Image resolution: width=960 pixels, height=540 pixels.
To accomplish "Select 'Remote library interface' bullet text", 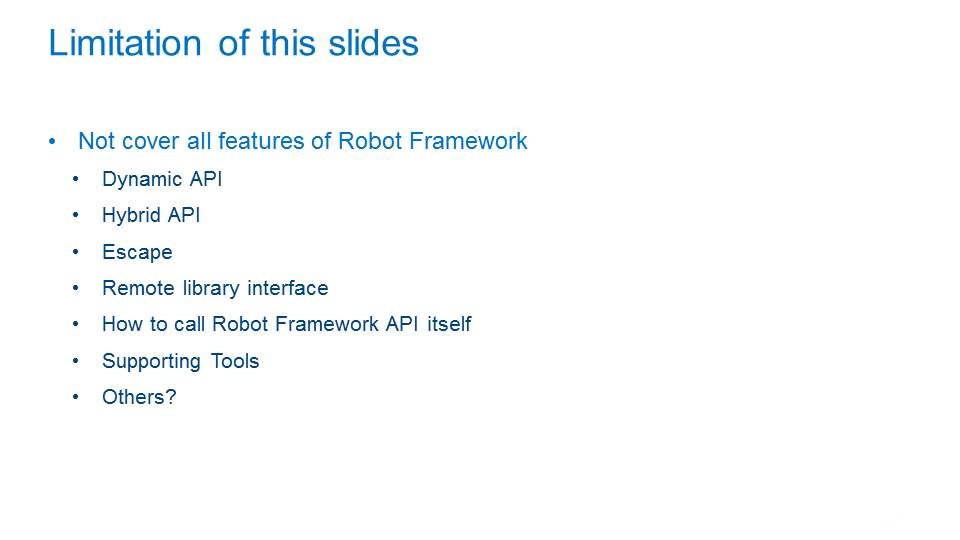I will coord(215,288).
